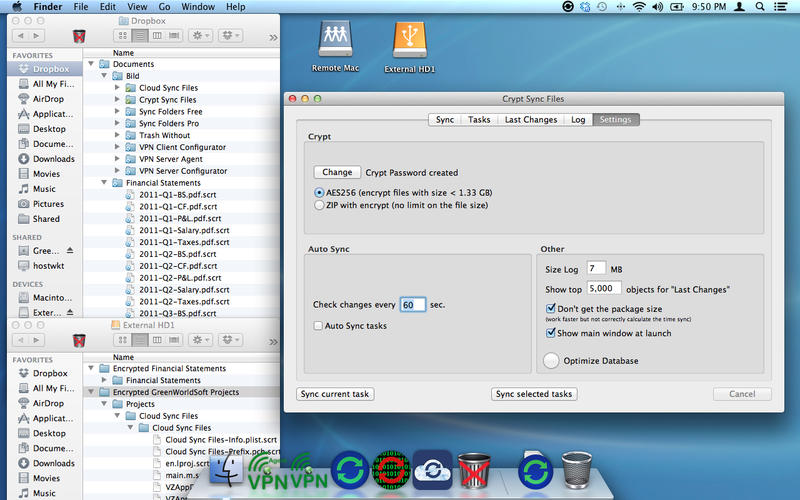Collapse Financial Statements folder in Dropbox window

[x=104, y=182]
